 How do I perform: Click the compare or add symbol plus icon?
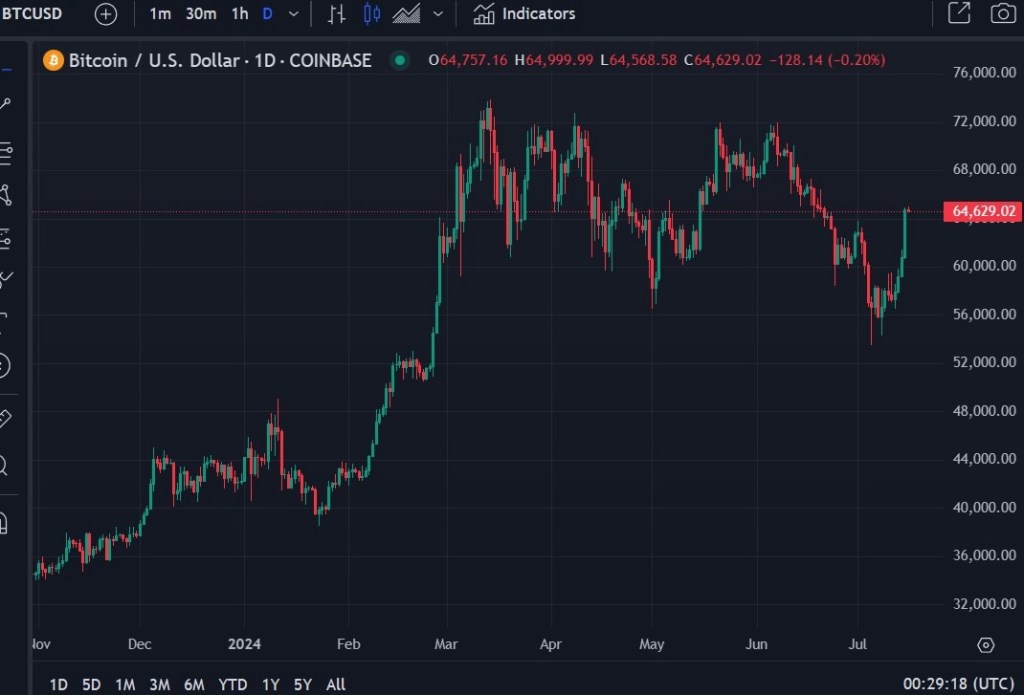pos(106,14)
